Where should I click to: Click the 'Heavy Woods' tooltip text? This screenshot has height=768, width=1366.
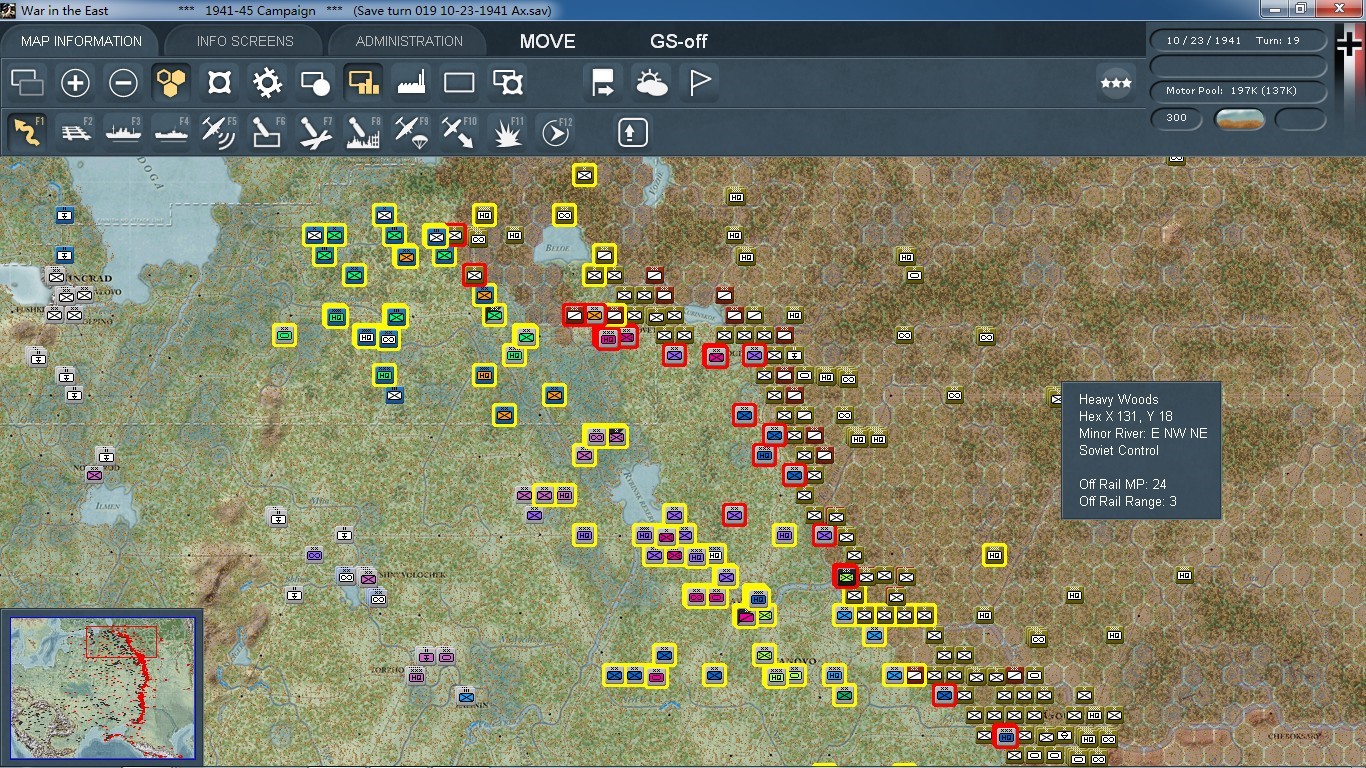coord(1118,400)
